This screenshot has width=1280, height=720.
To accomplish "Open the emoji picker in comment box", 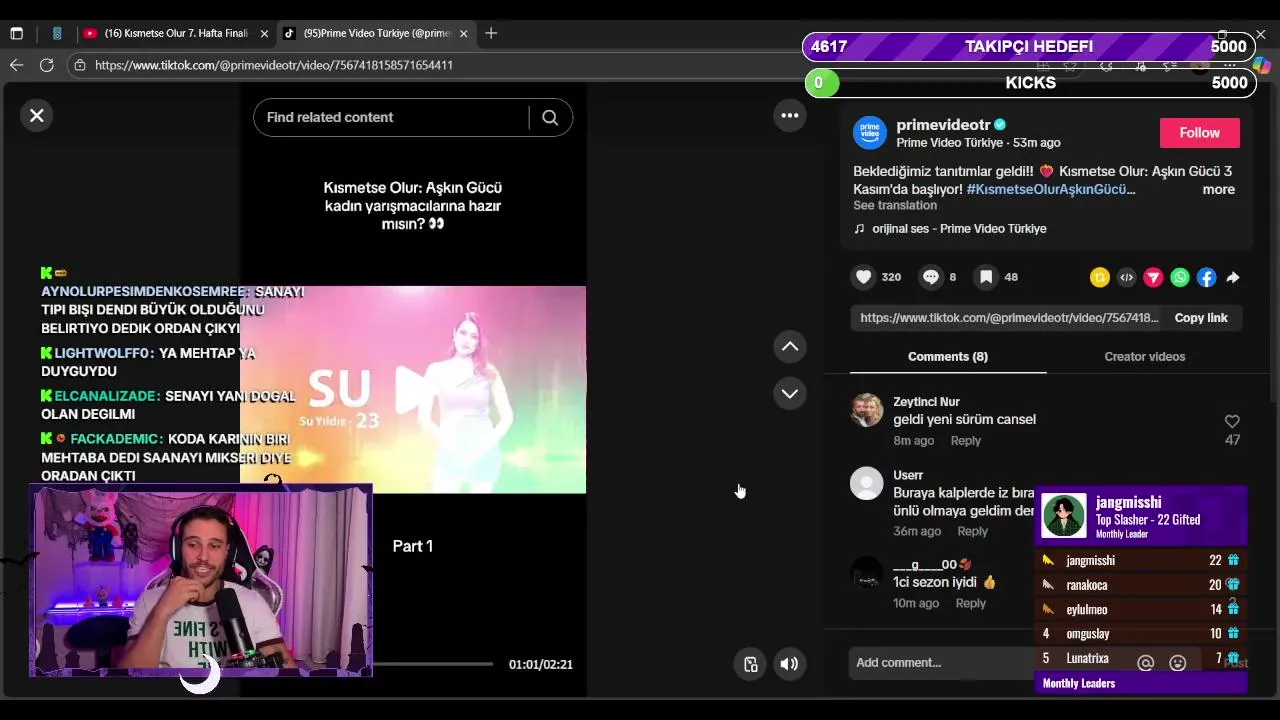I will click(x=1178, y=663).
